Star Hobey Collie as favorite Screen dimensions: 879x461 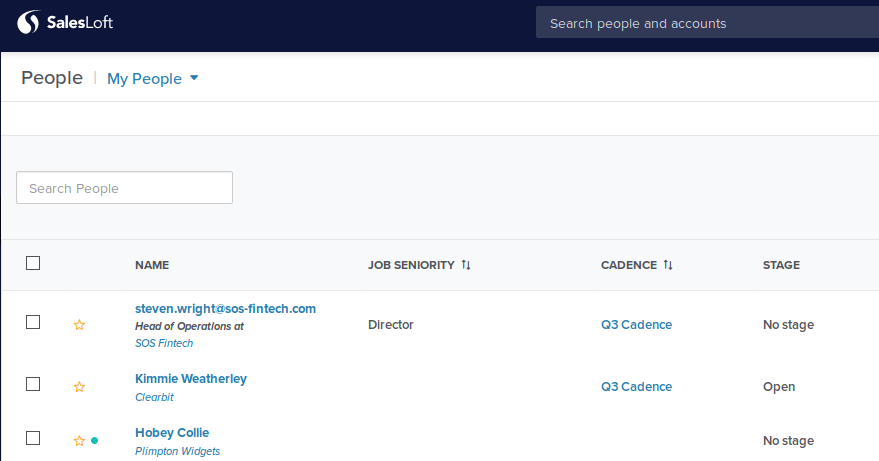79,441
